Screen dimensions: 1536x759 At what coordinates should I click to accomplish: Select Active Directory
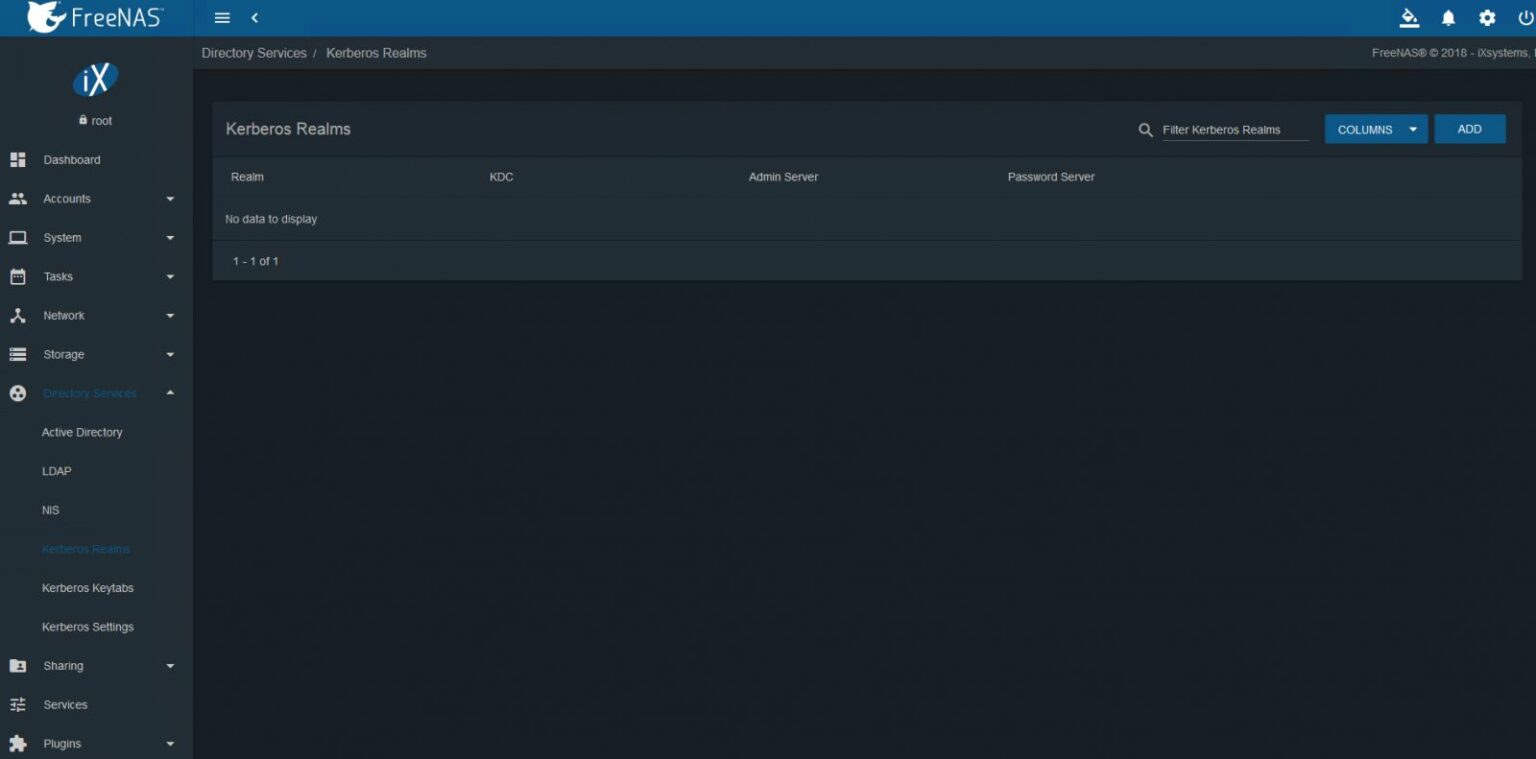point(82,433)
